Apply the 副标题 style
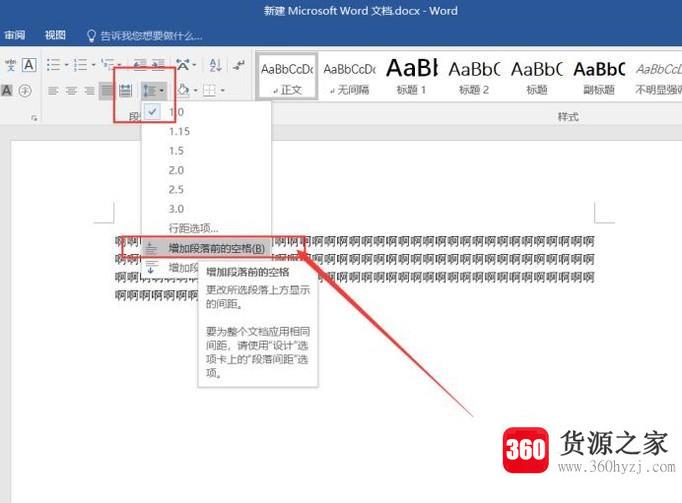682x503 pixels. (599, 77)
